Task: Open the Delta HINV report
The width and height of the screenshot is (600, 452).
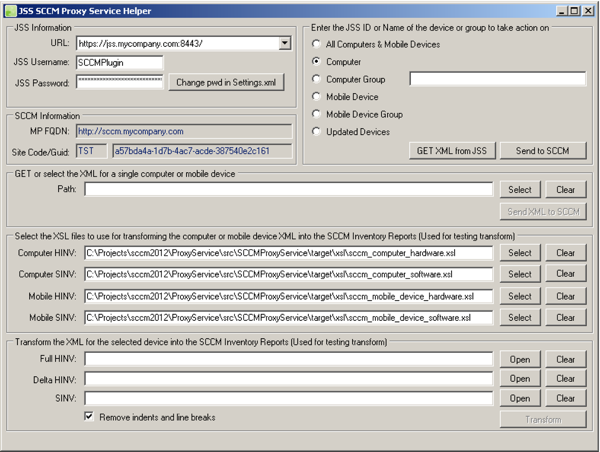Action: click(x=520, y=379)
